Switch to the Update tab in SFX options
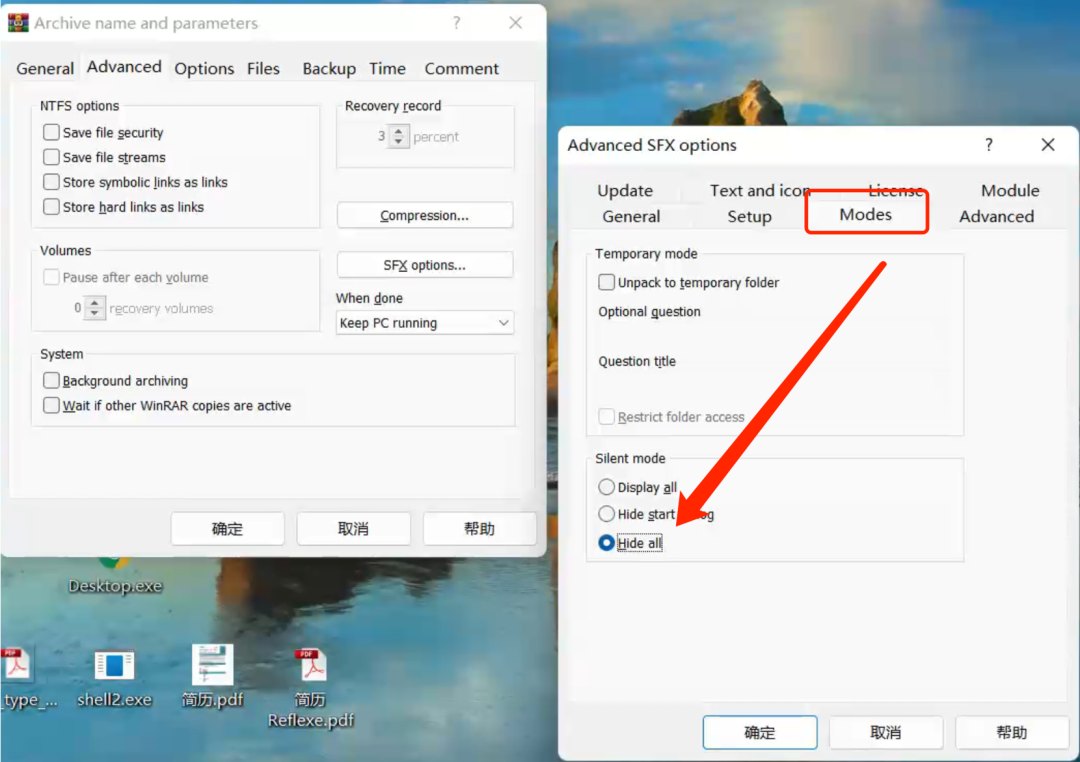 click(625, 190)
